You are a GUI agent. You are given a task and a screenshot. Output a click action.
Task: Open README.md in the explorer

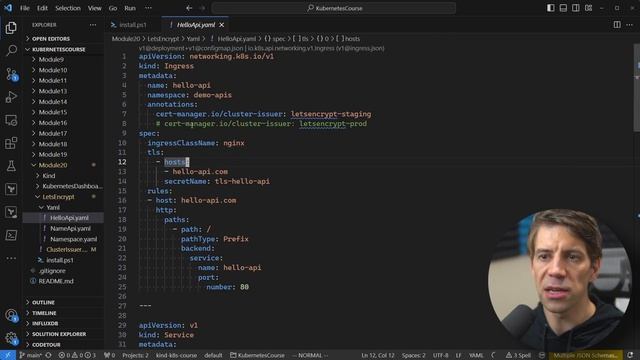click(56, 281)
